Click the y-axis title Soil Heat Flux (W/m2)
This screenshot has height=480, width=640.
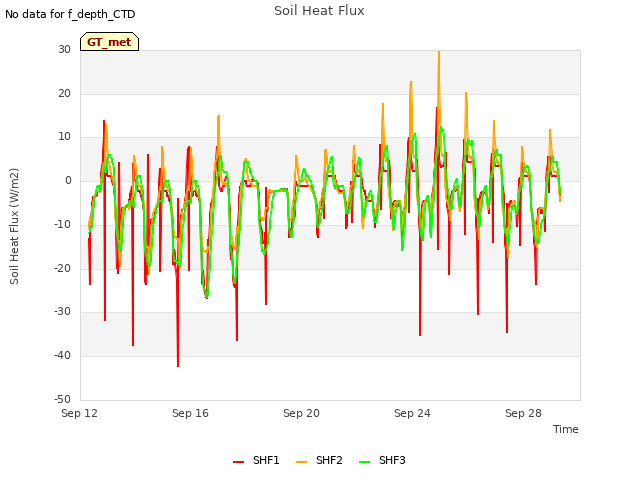point(14,226)
